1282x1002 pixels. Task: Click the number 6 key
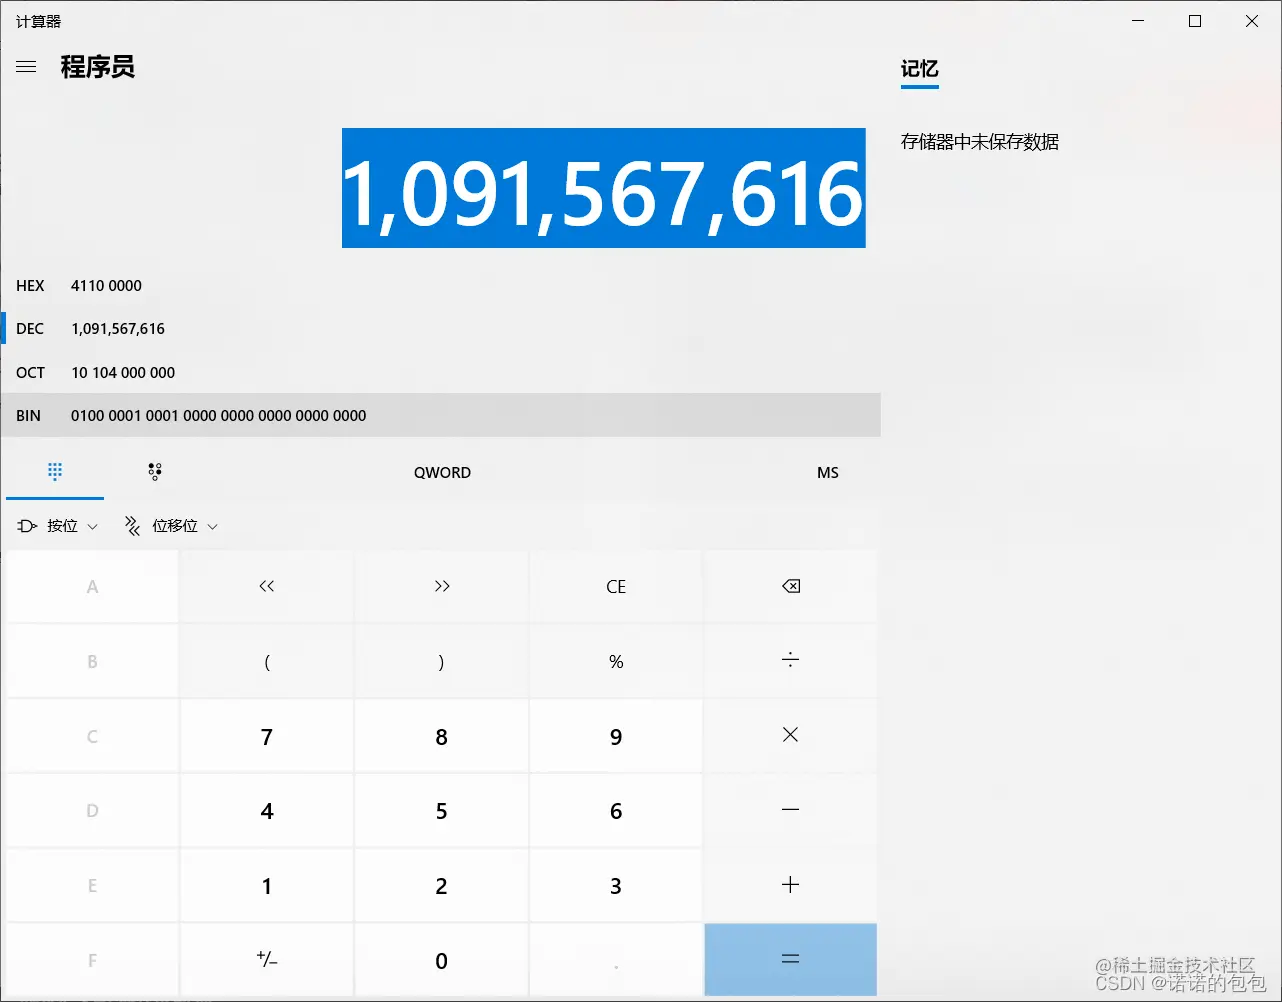pos(616,811)
